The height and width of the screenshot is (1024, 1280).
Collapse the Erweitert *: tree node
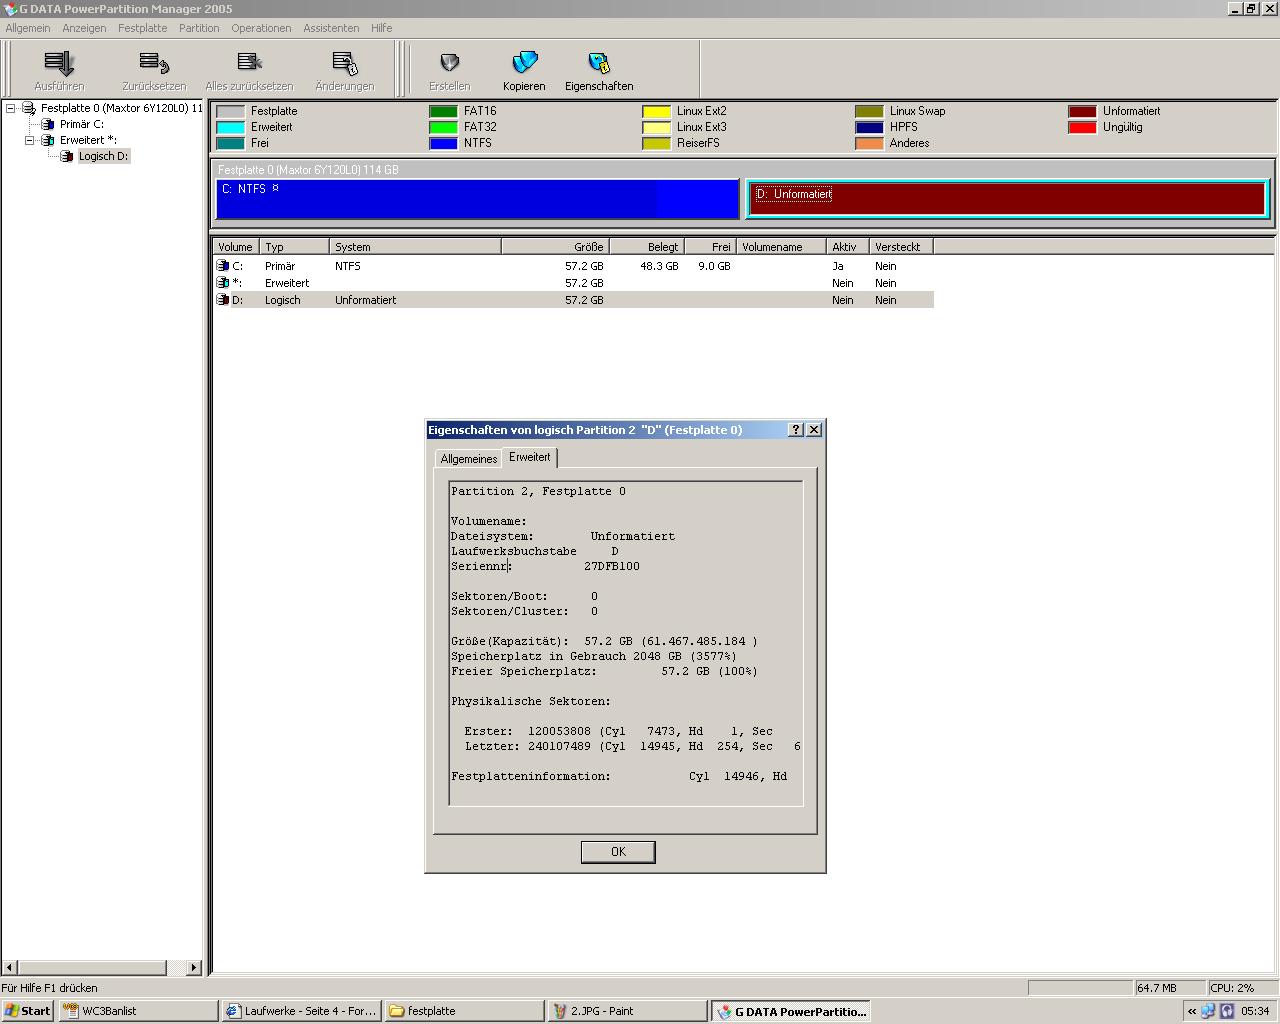(29, 140)
